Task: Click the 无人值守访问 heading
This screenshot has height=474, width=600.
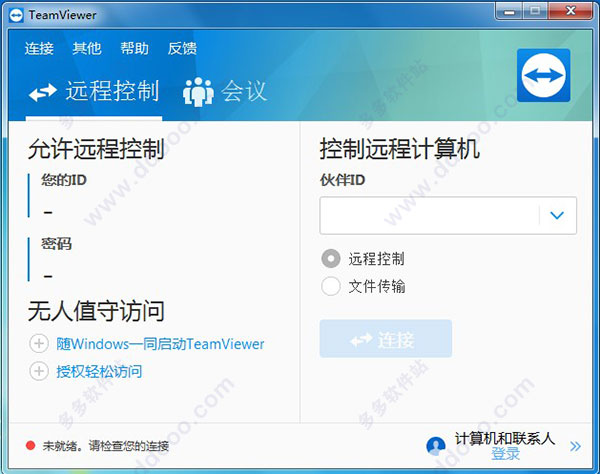Action: [x=96, y=311]
